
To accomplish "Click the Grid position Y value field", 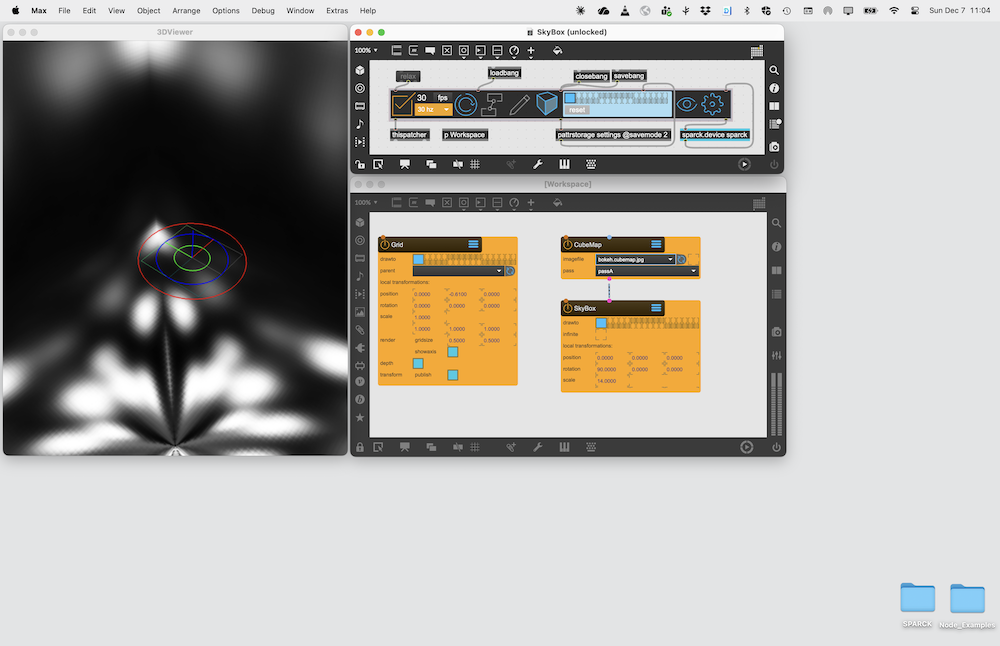I will point(459,294).
